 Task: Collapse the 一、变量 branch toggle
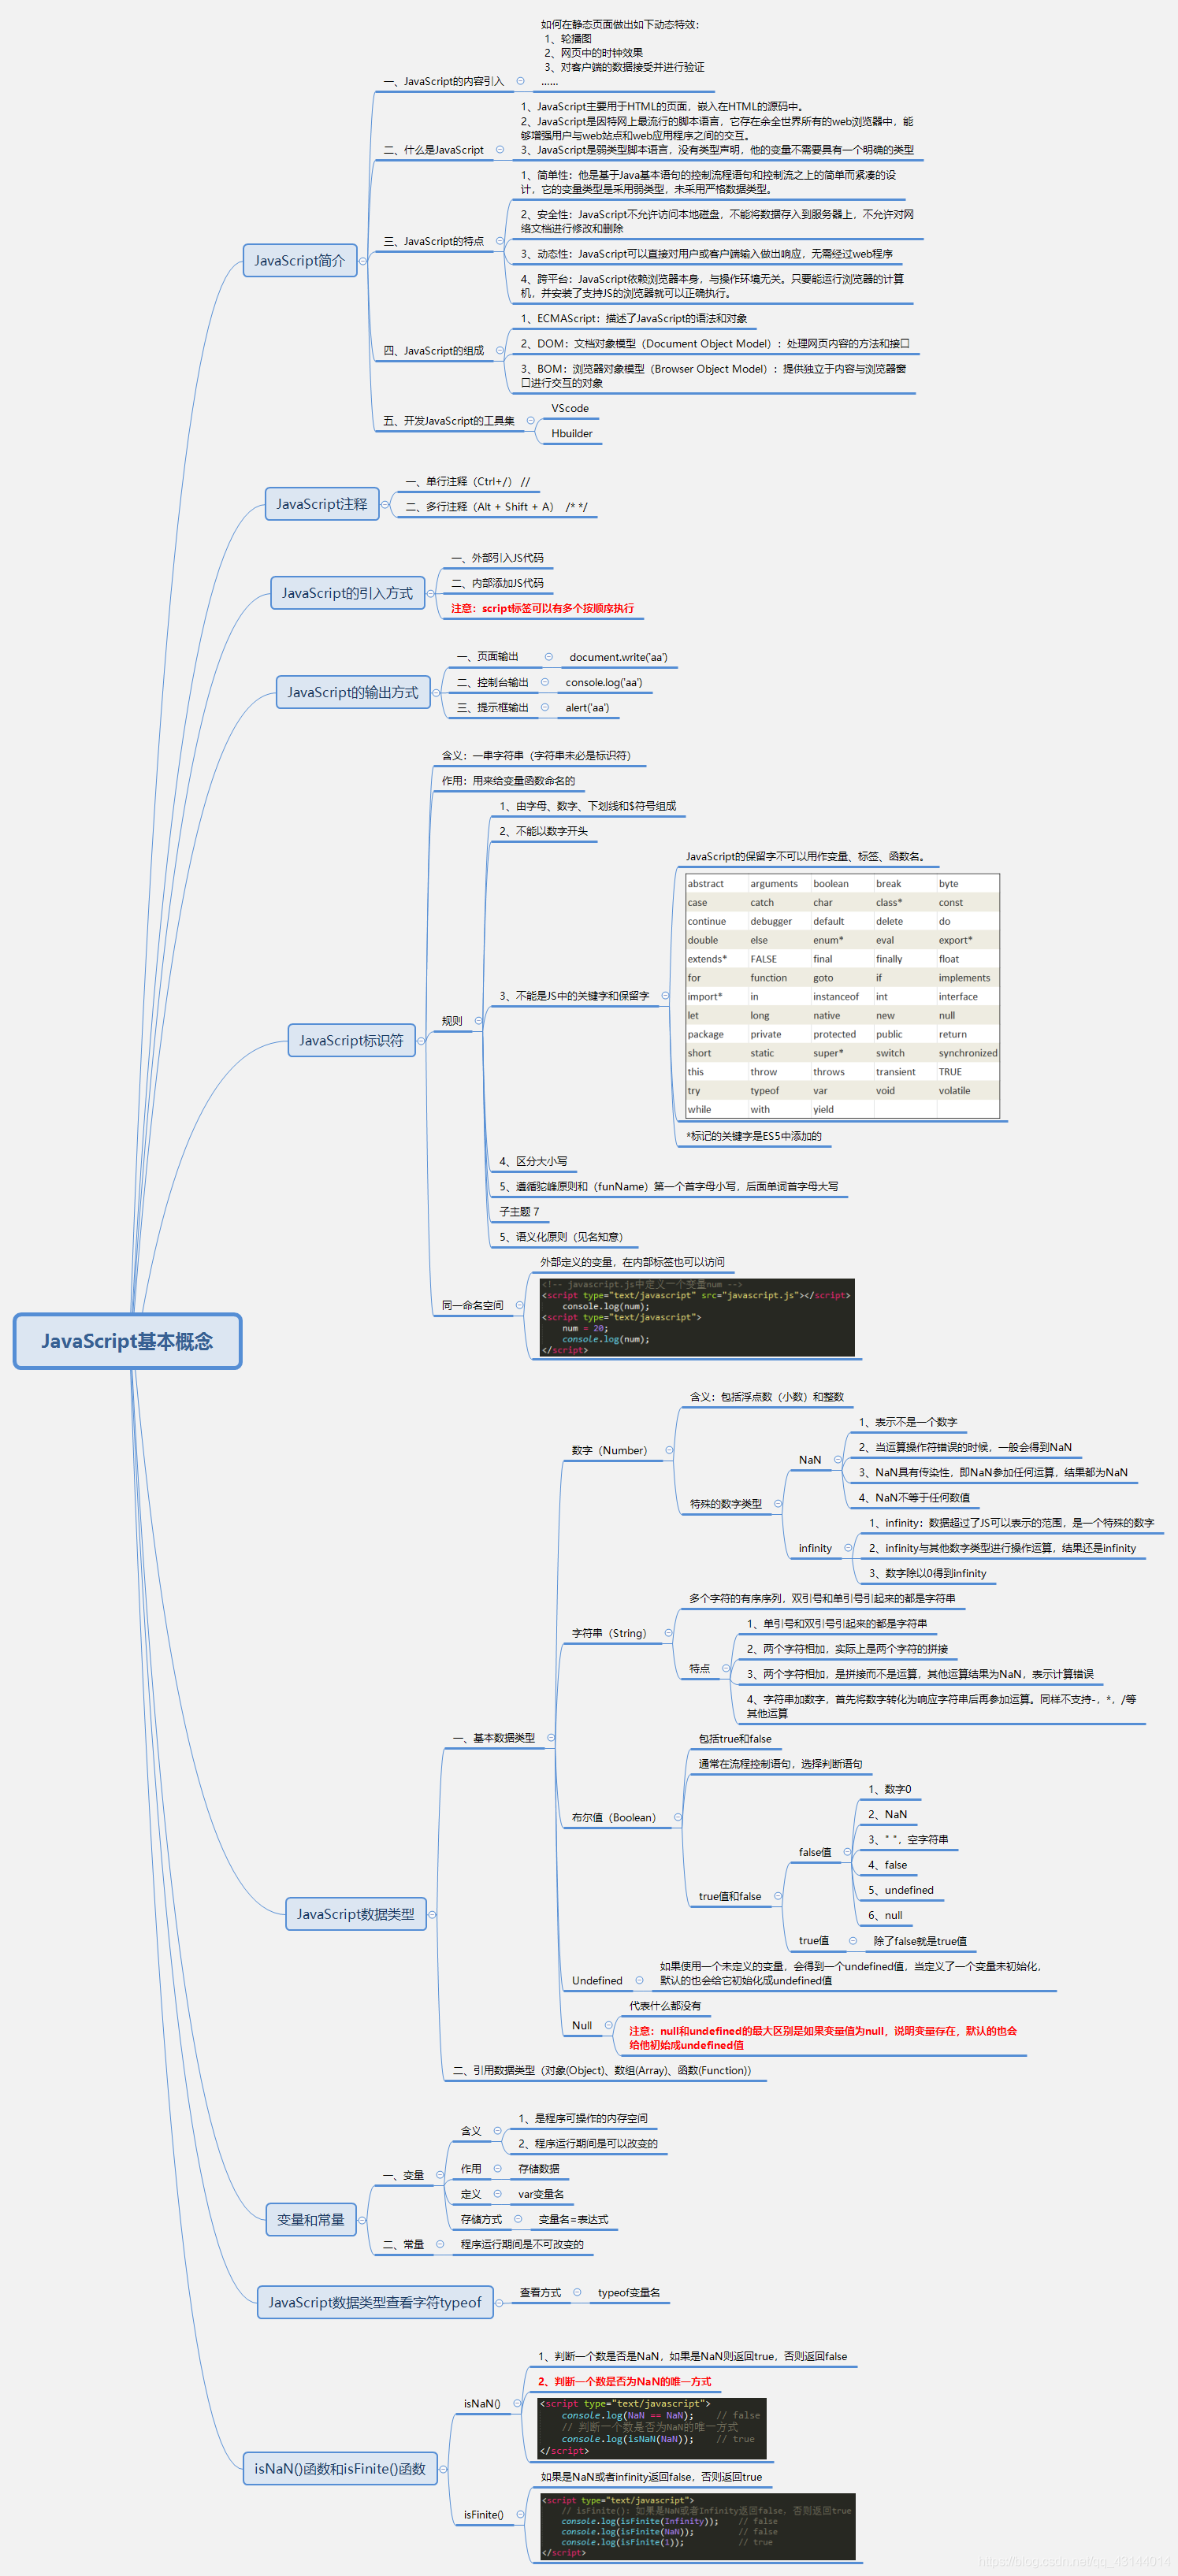click(440, 2175)
